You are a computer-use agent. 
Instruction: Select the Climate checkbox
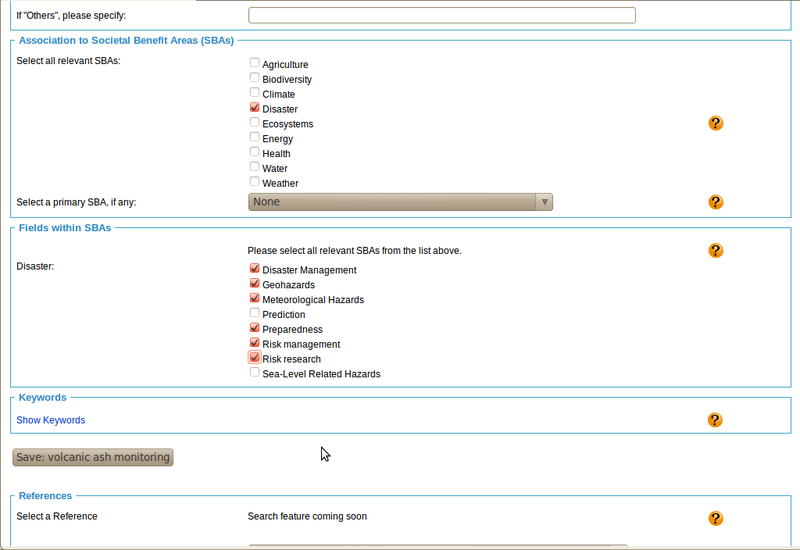(255, 93)
